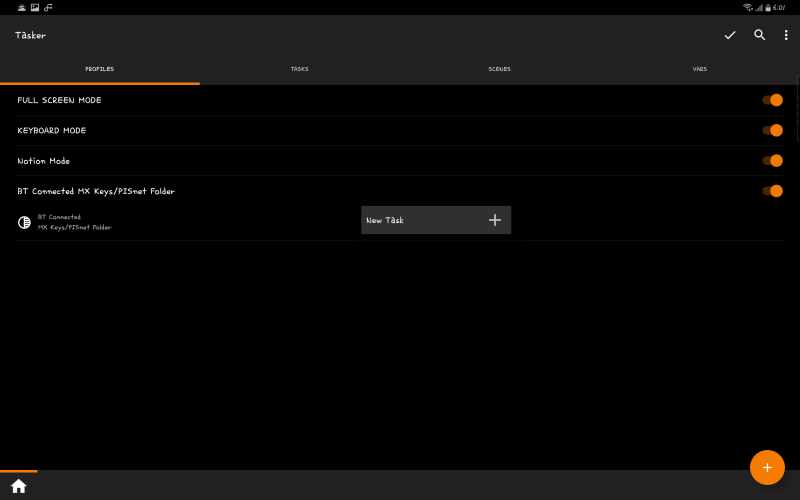
Task: Select the New Task option
Action: pyautogui.click(x=436, y=220)
